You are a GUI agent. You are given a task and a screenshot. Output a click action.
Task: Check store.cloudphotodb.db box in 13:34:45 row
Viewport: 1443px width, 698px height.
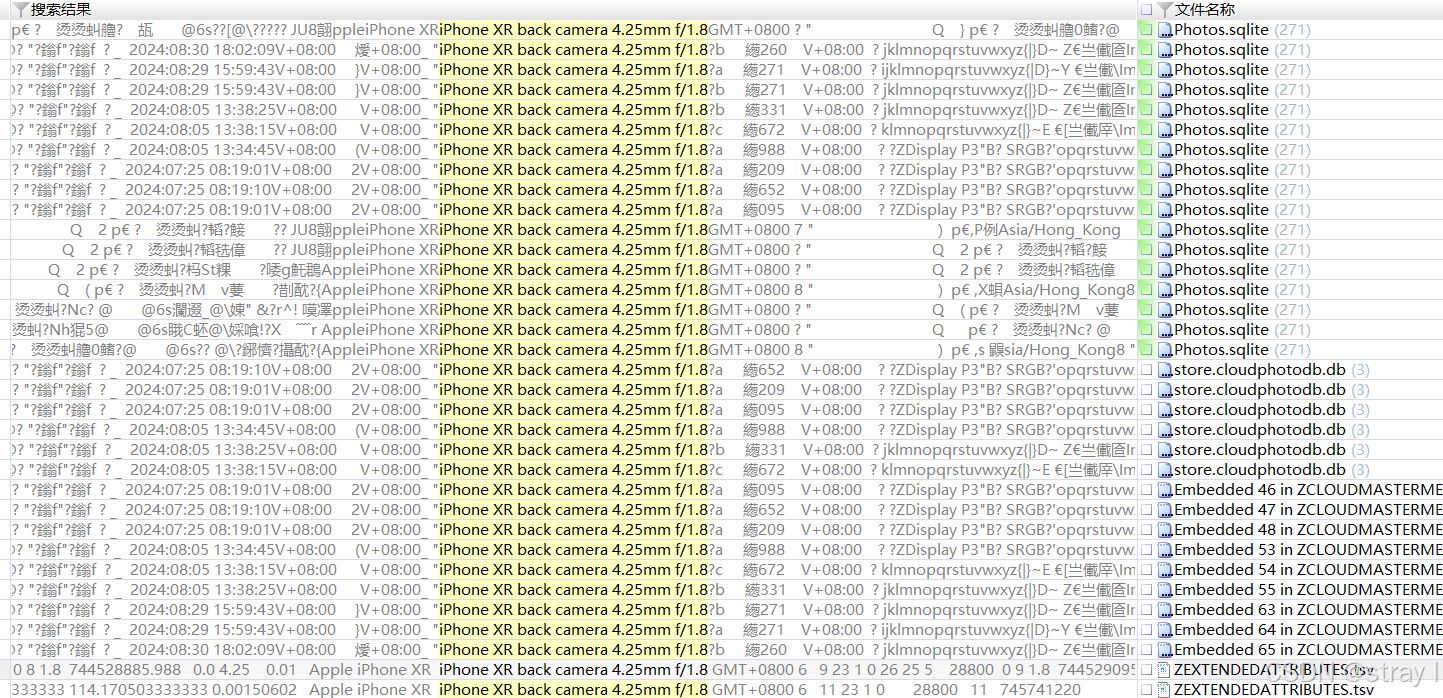coord(1146,430)
